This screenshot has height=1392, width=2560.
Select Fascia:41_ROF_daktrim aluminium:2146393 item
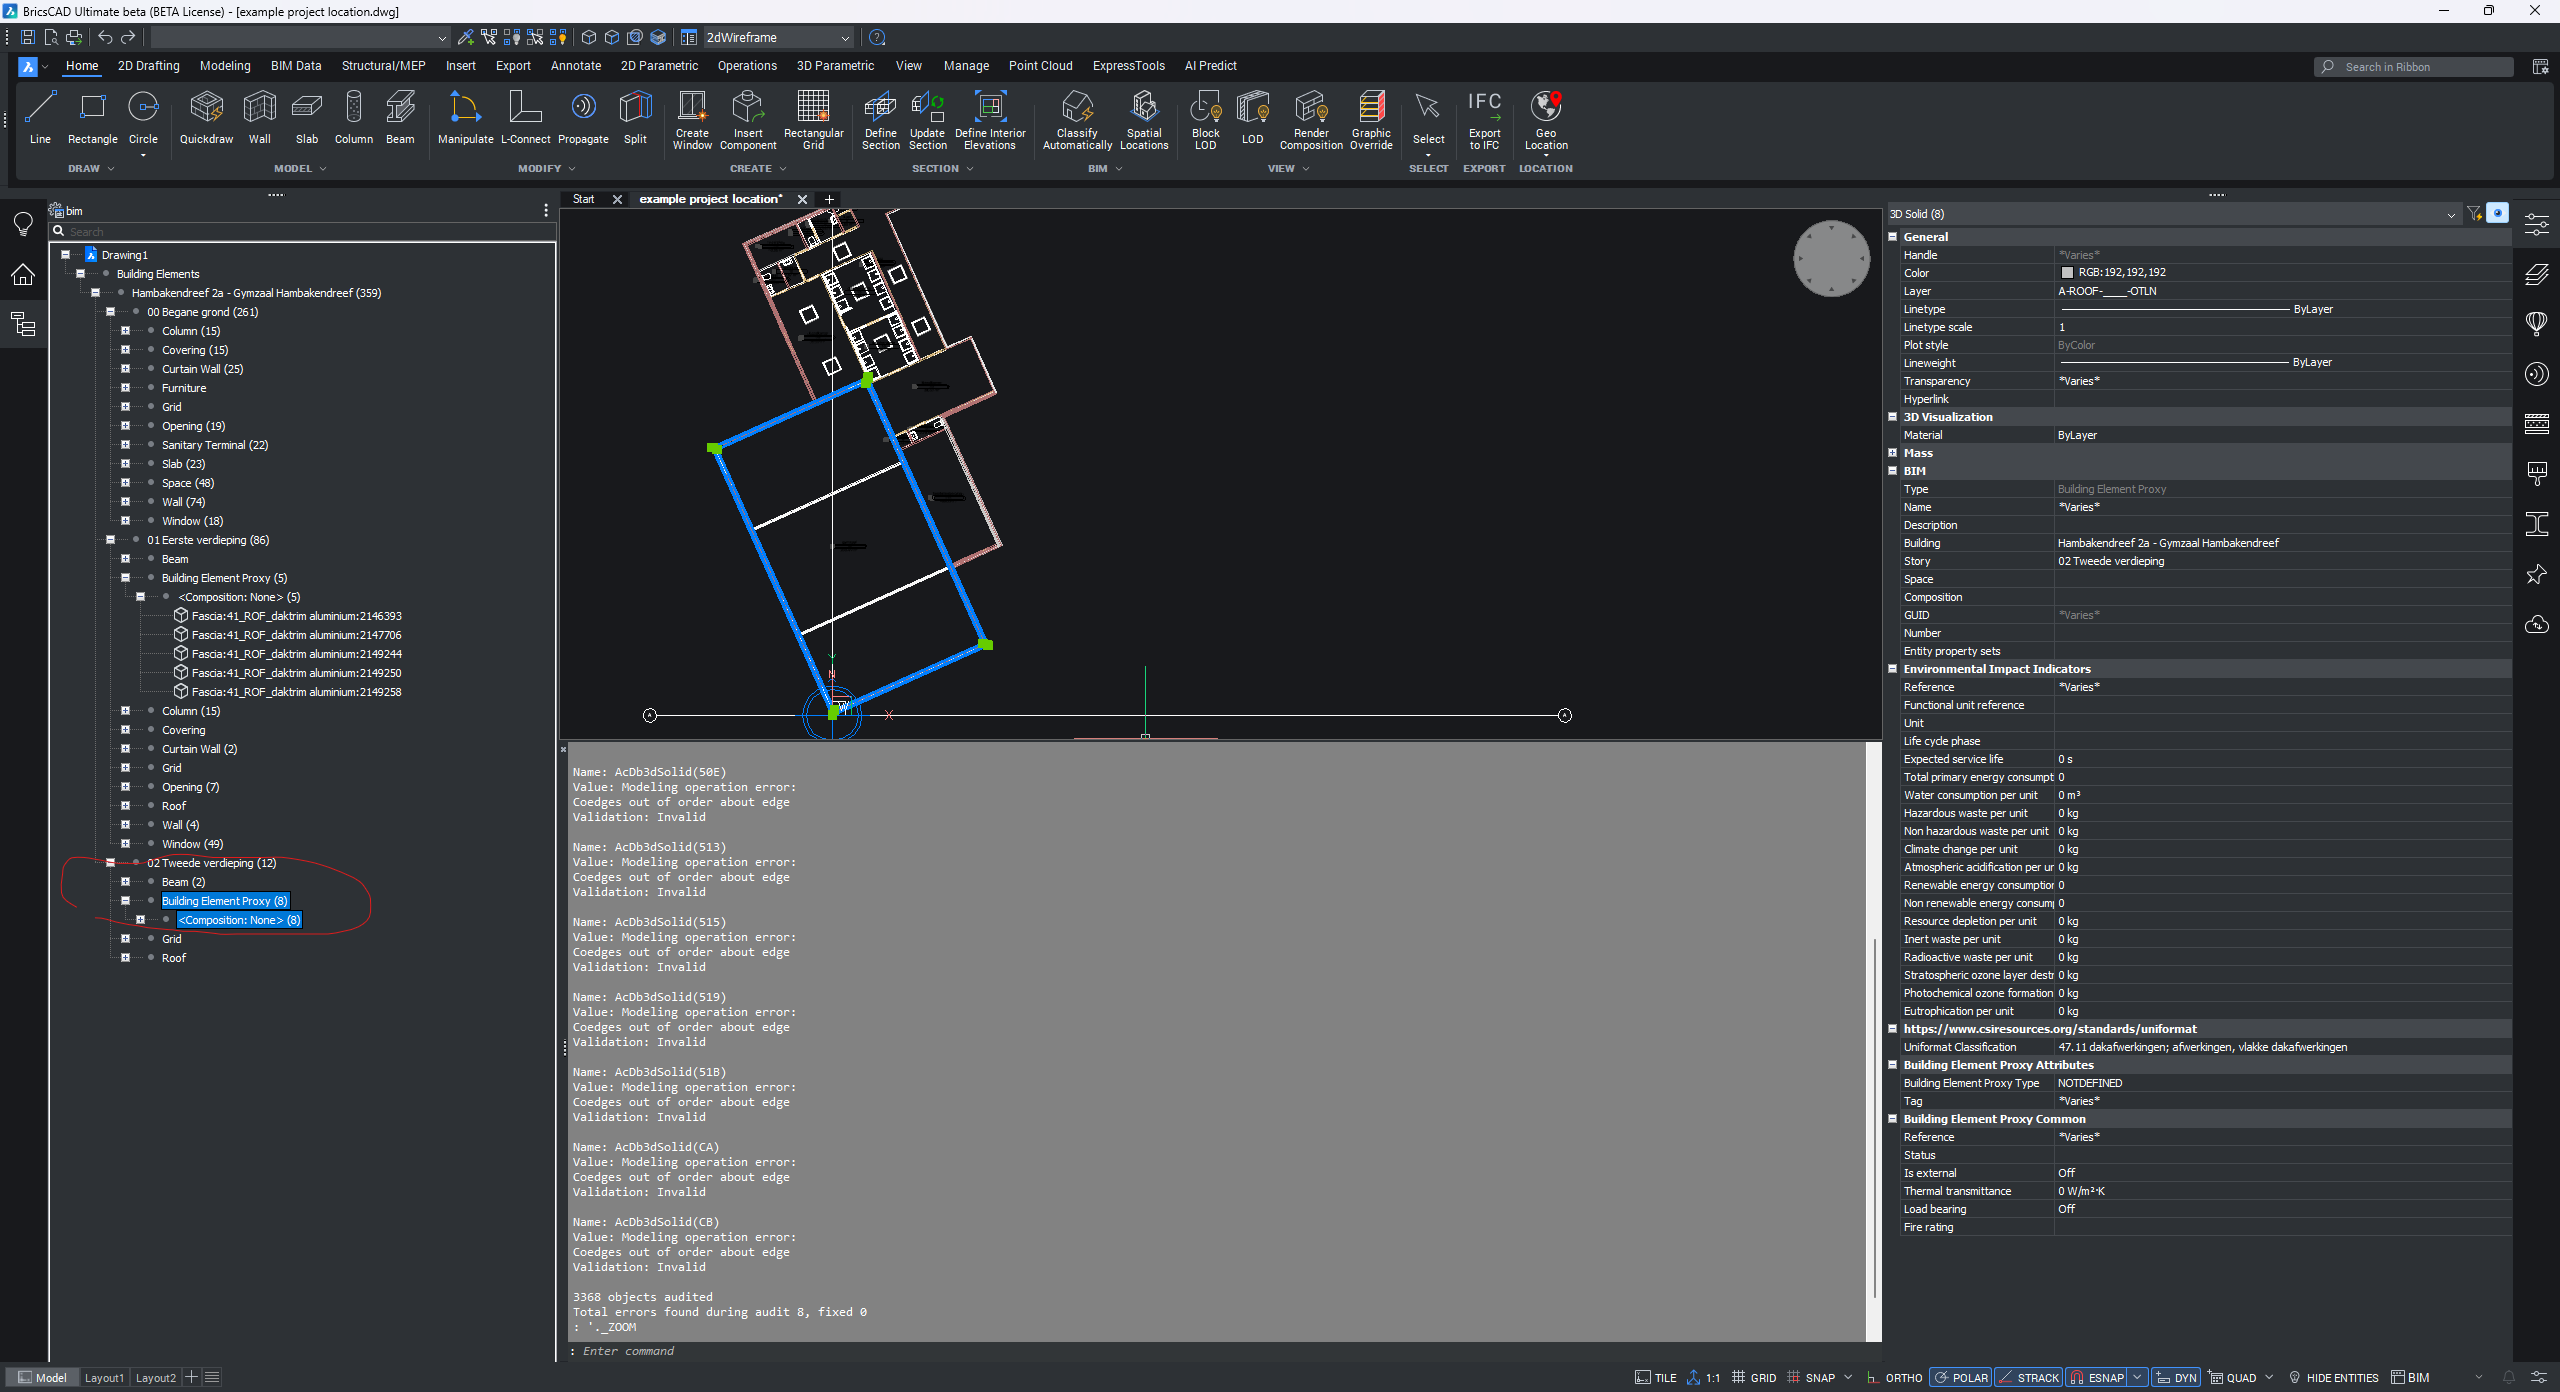[x=296, y=616]
